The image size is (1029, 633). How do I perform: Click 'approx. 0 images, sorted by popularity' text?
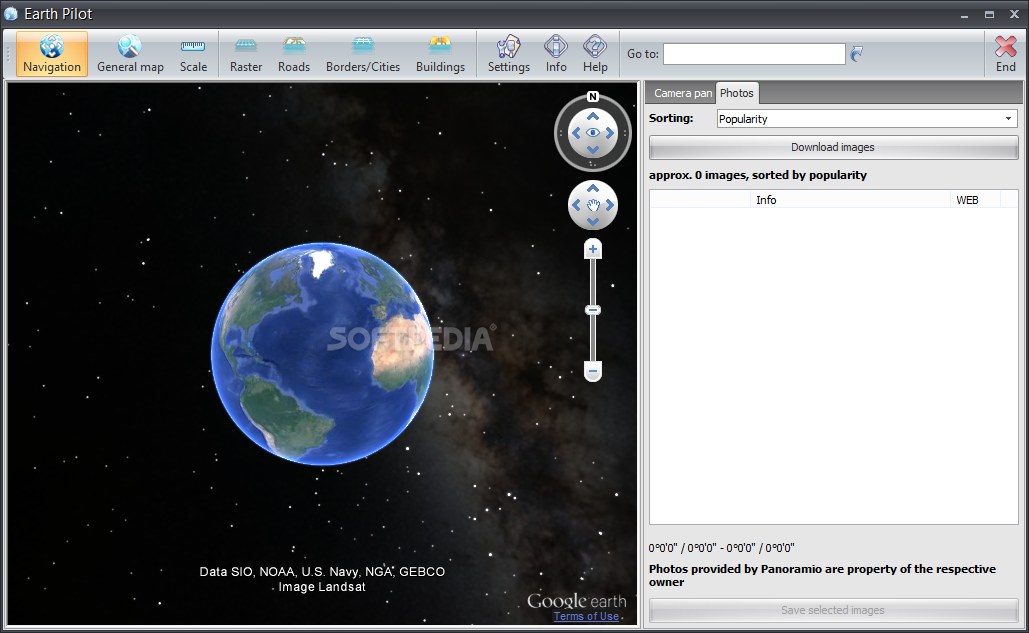tap(758, 175)
